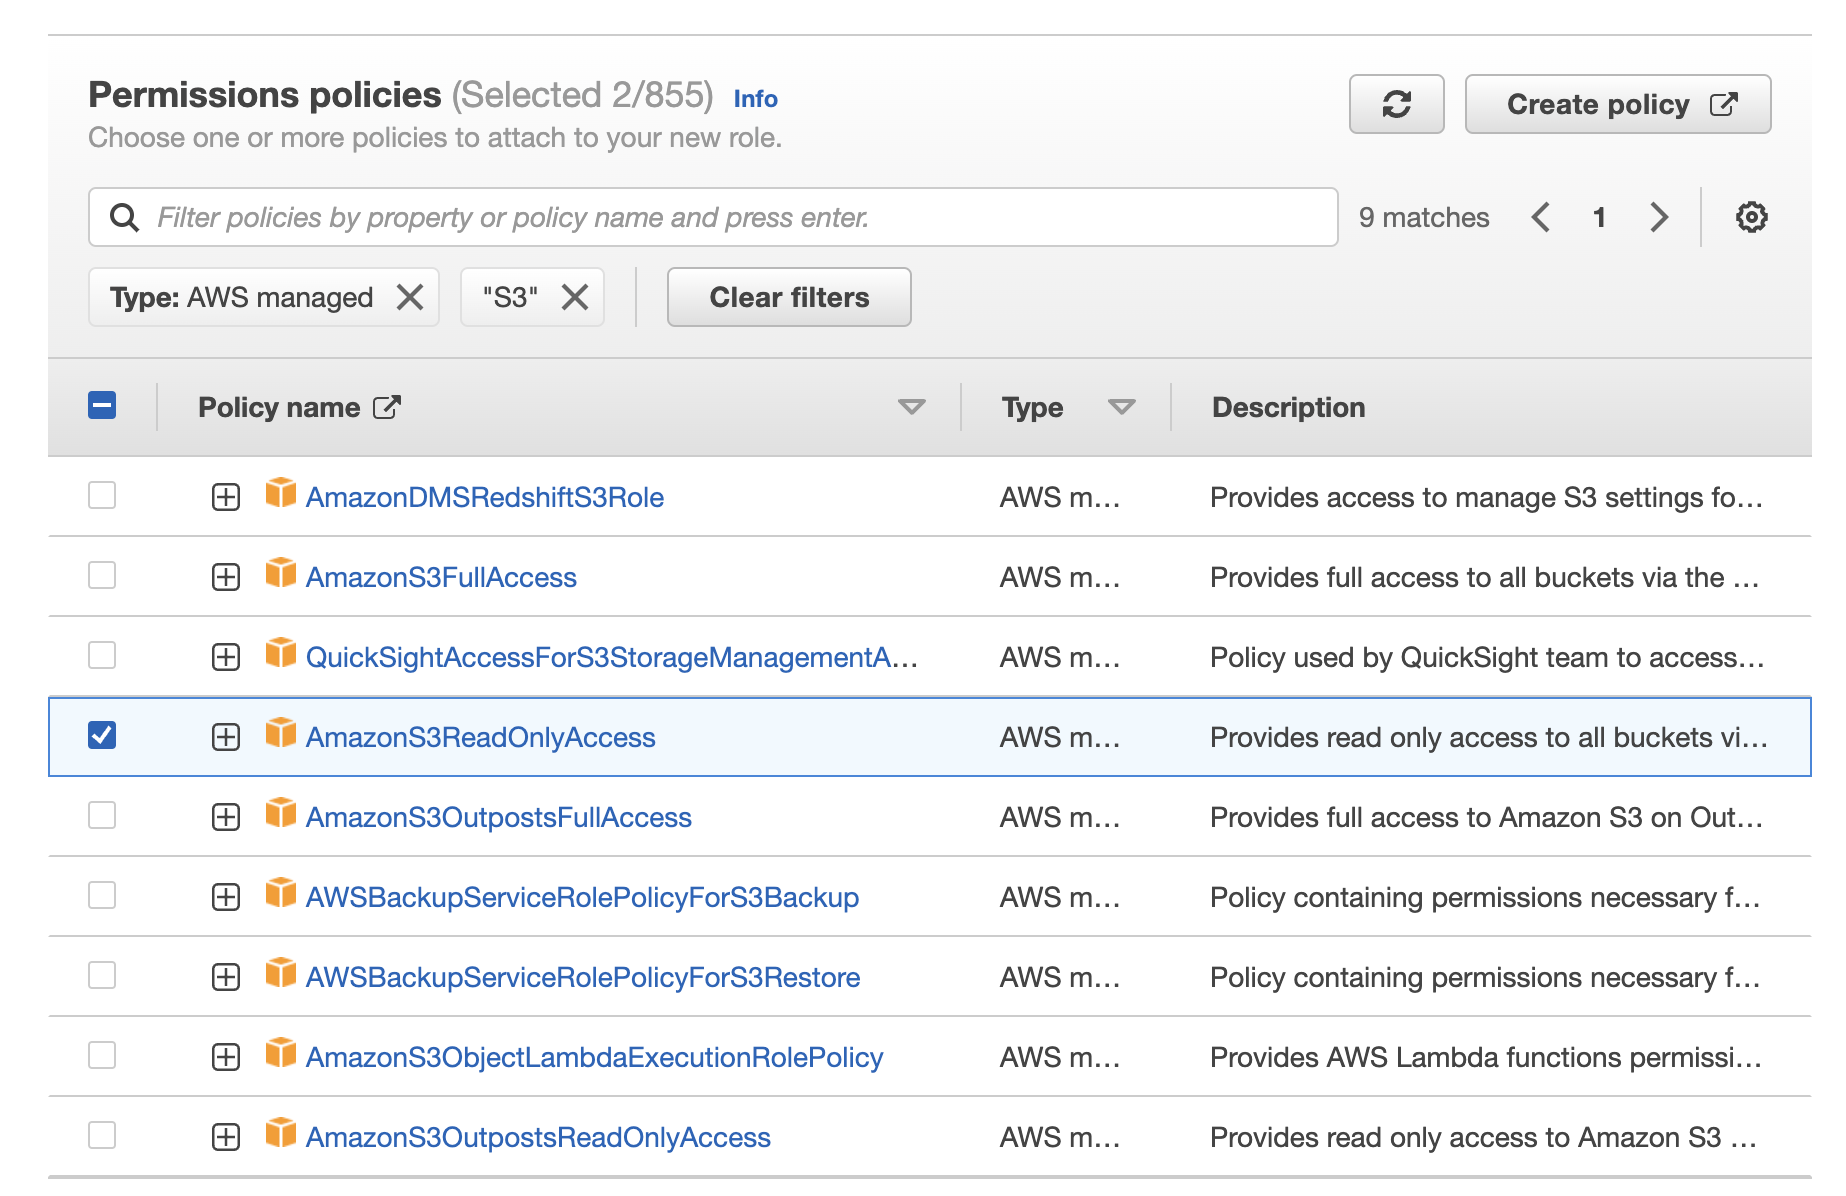
Task: Click the page number 1 indicator
Action: [x=1599, y=217]
